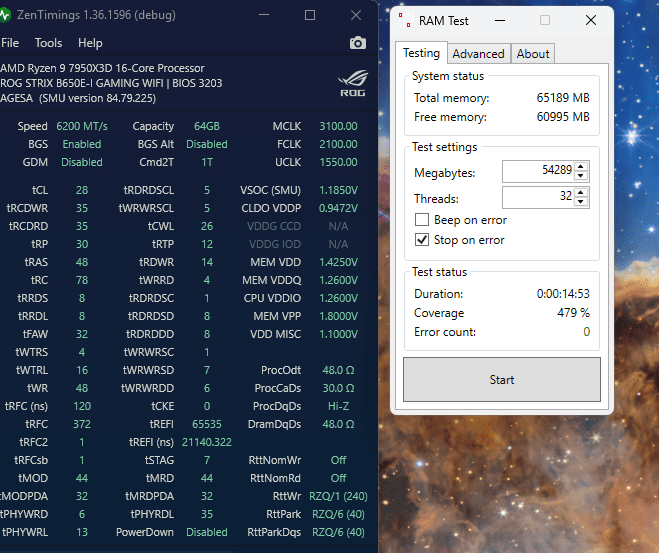Click the Cmd2T value 1T
This screenshot has height=553, width=659.
pos(207,162)
